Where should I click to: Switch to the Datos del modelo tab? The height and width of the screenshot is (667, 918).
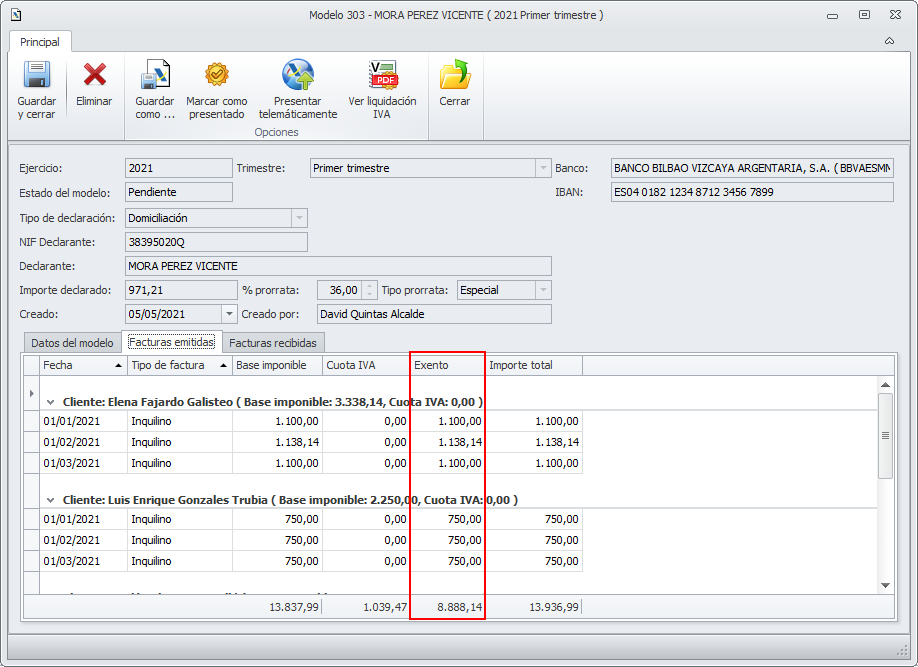coord(72,343)
